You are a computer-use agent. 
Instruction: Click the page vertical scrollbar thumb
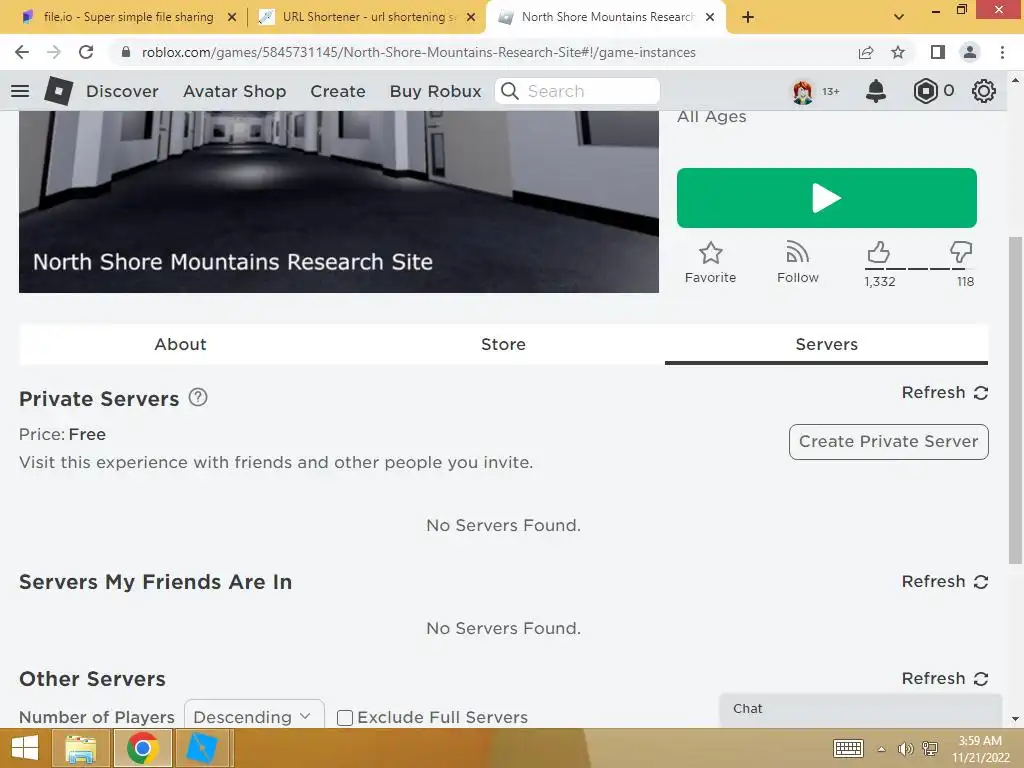tap(1015, 400)
